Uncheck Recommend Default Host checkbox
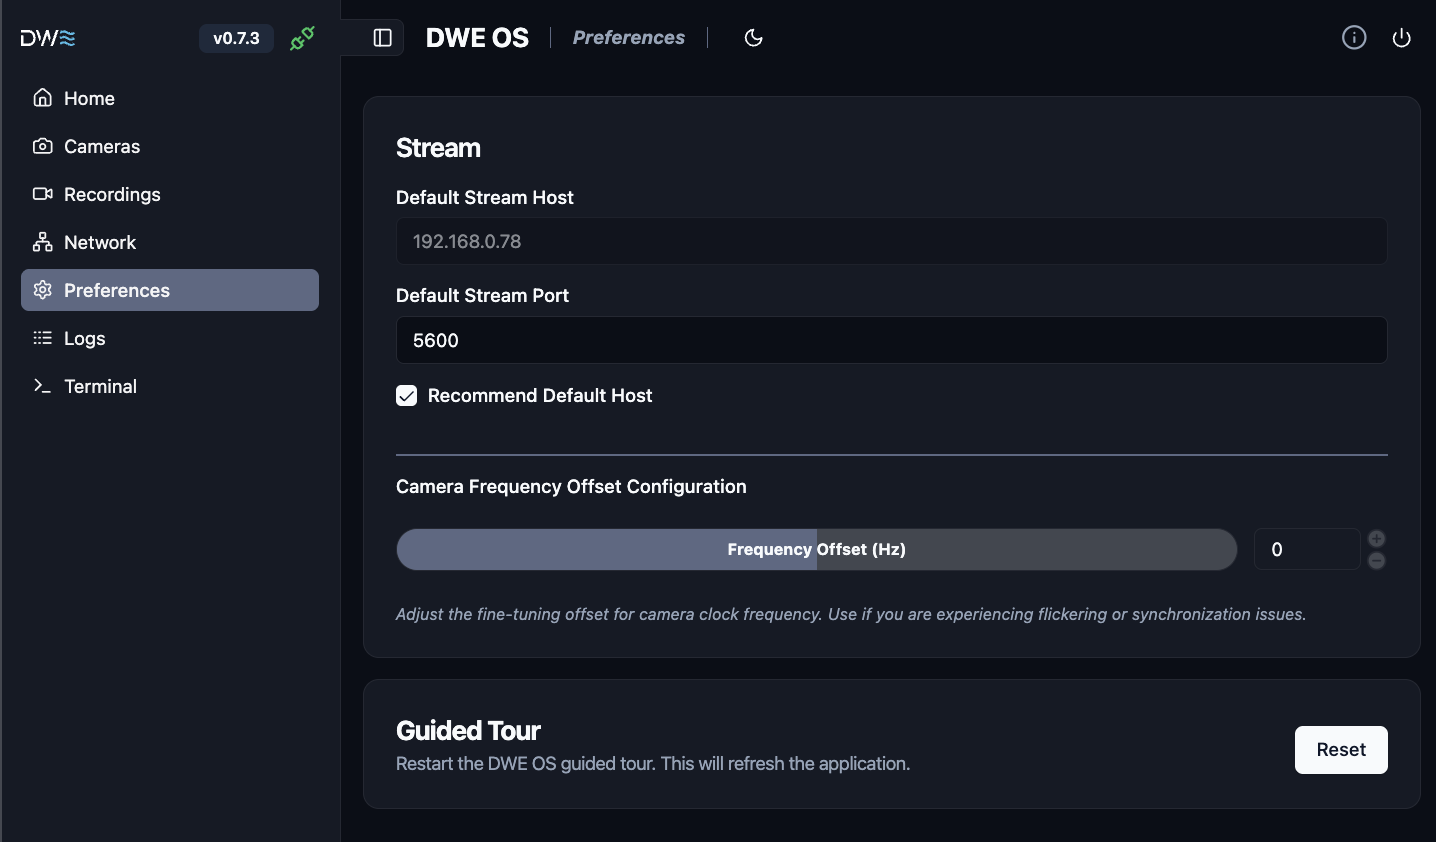Viewport: 1436px width, 842px height. [406, 396]
